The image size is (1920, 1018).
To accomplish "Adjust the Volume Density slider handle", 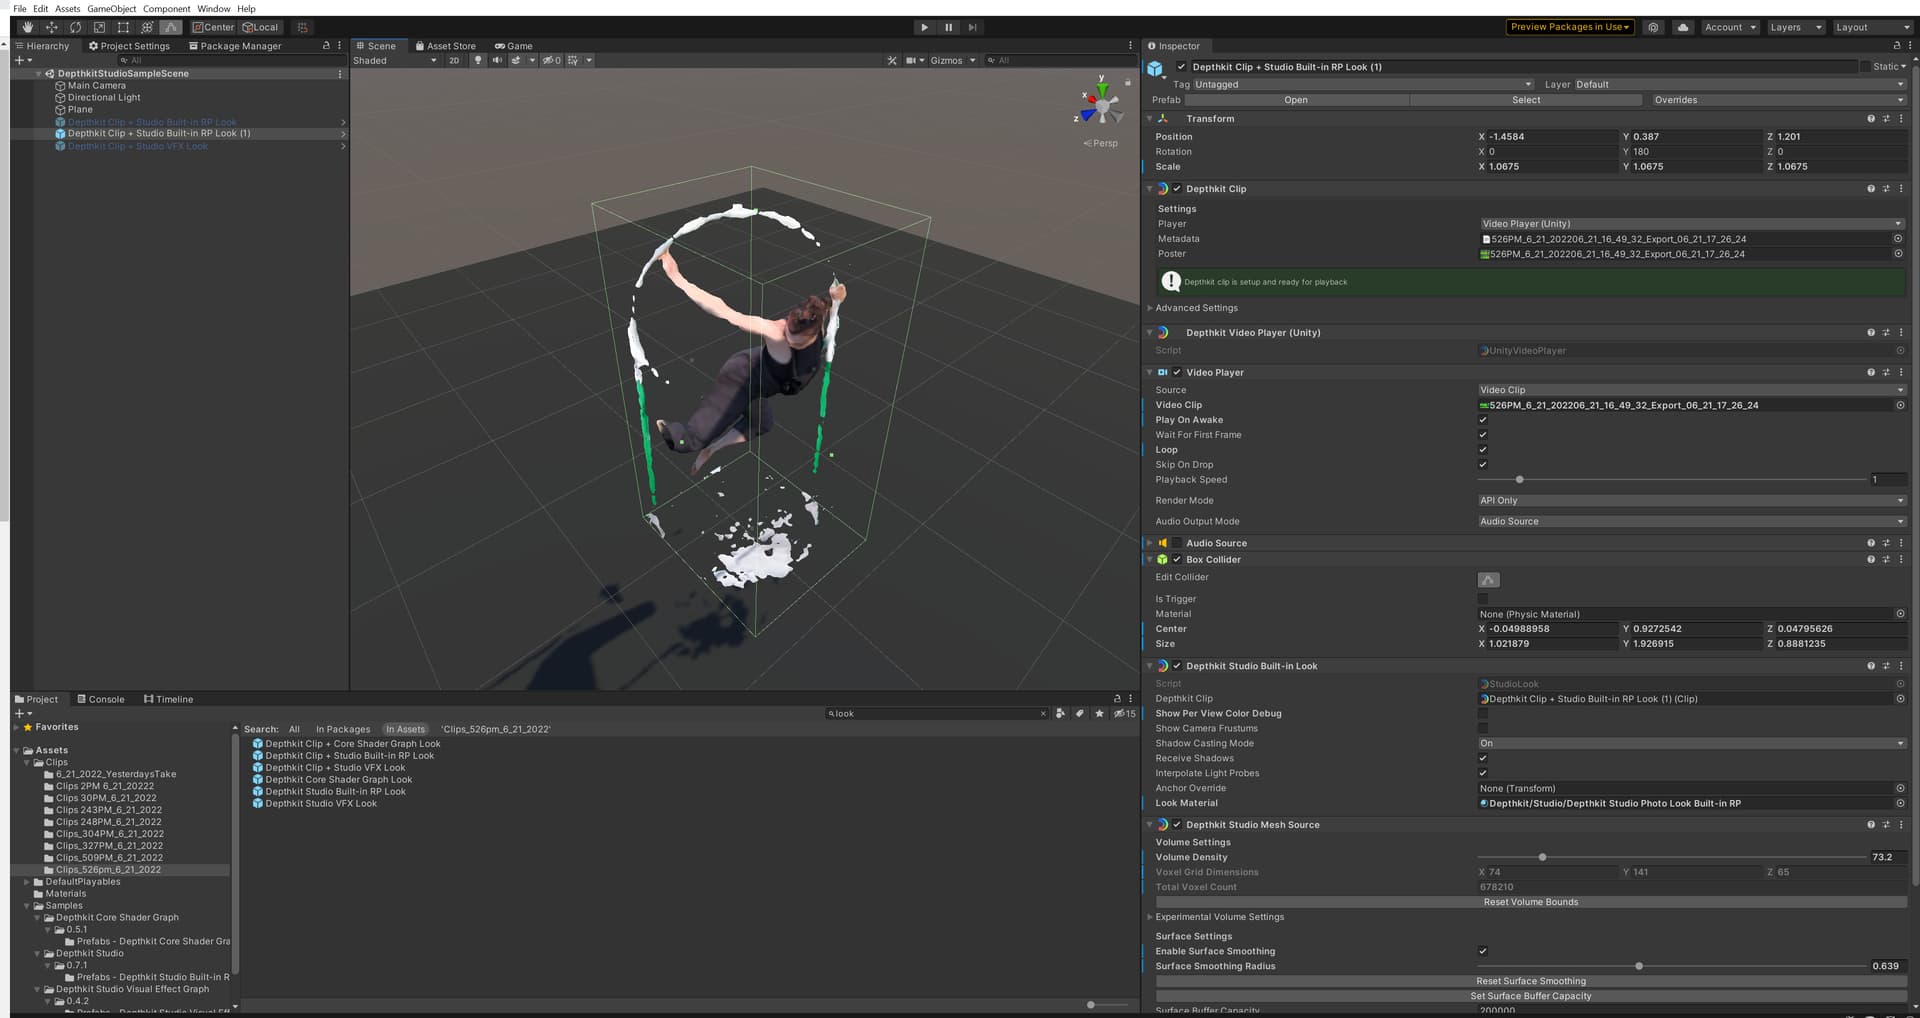I will pos(1542,857).
